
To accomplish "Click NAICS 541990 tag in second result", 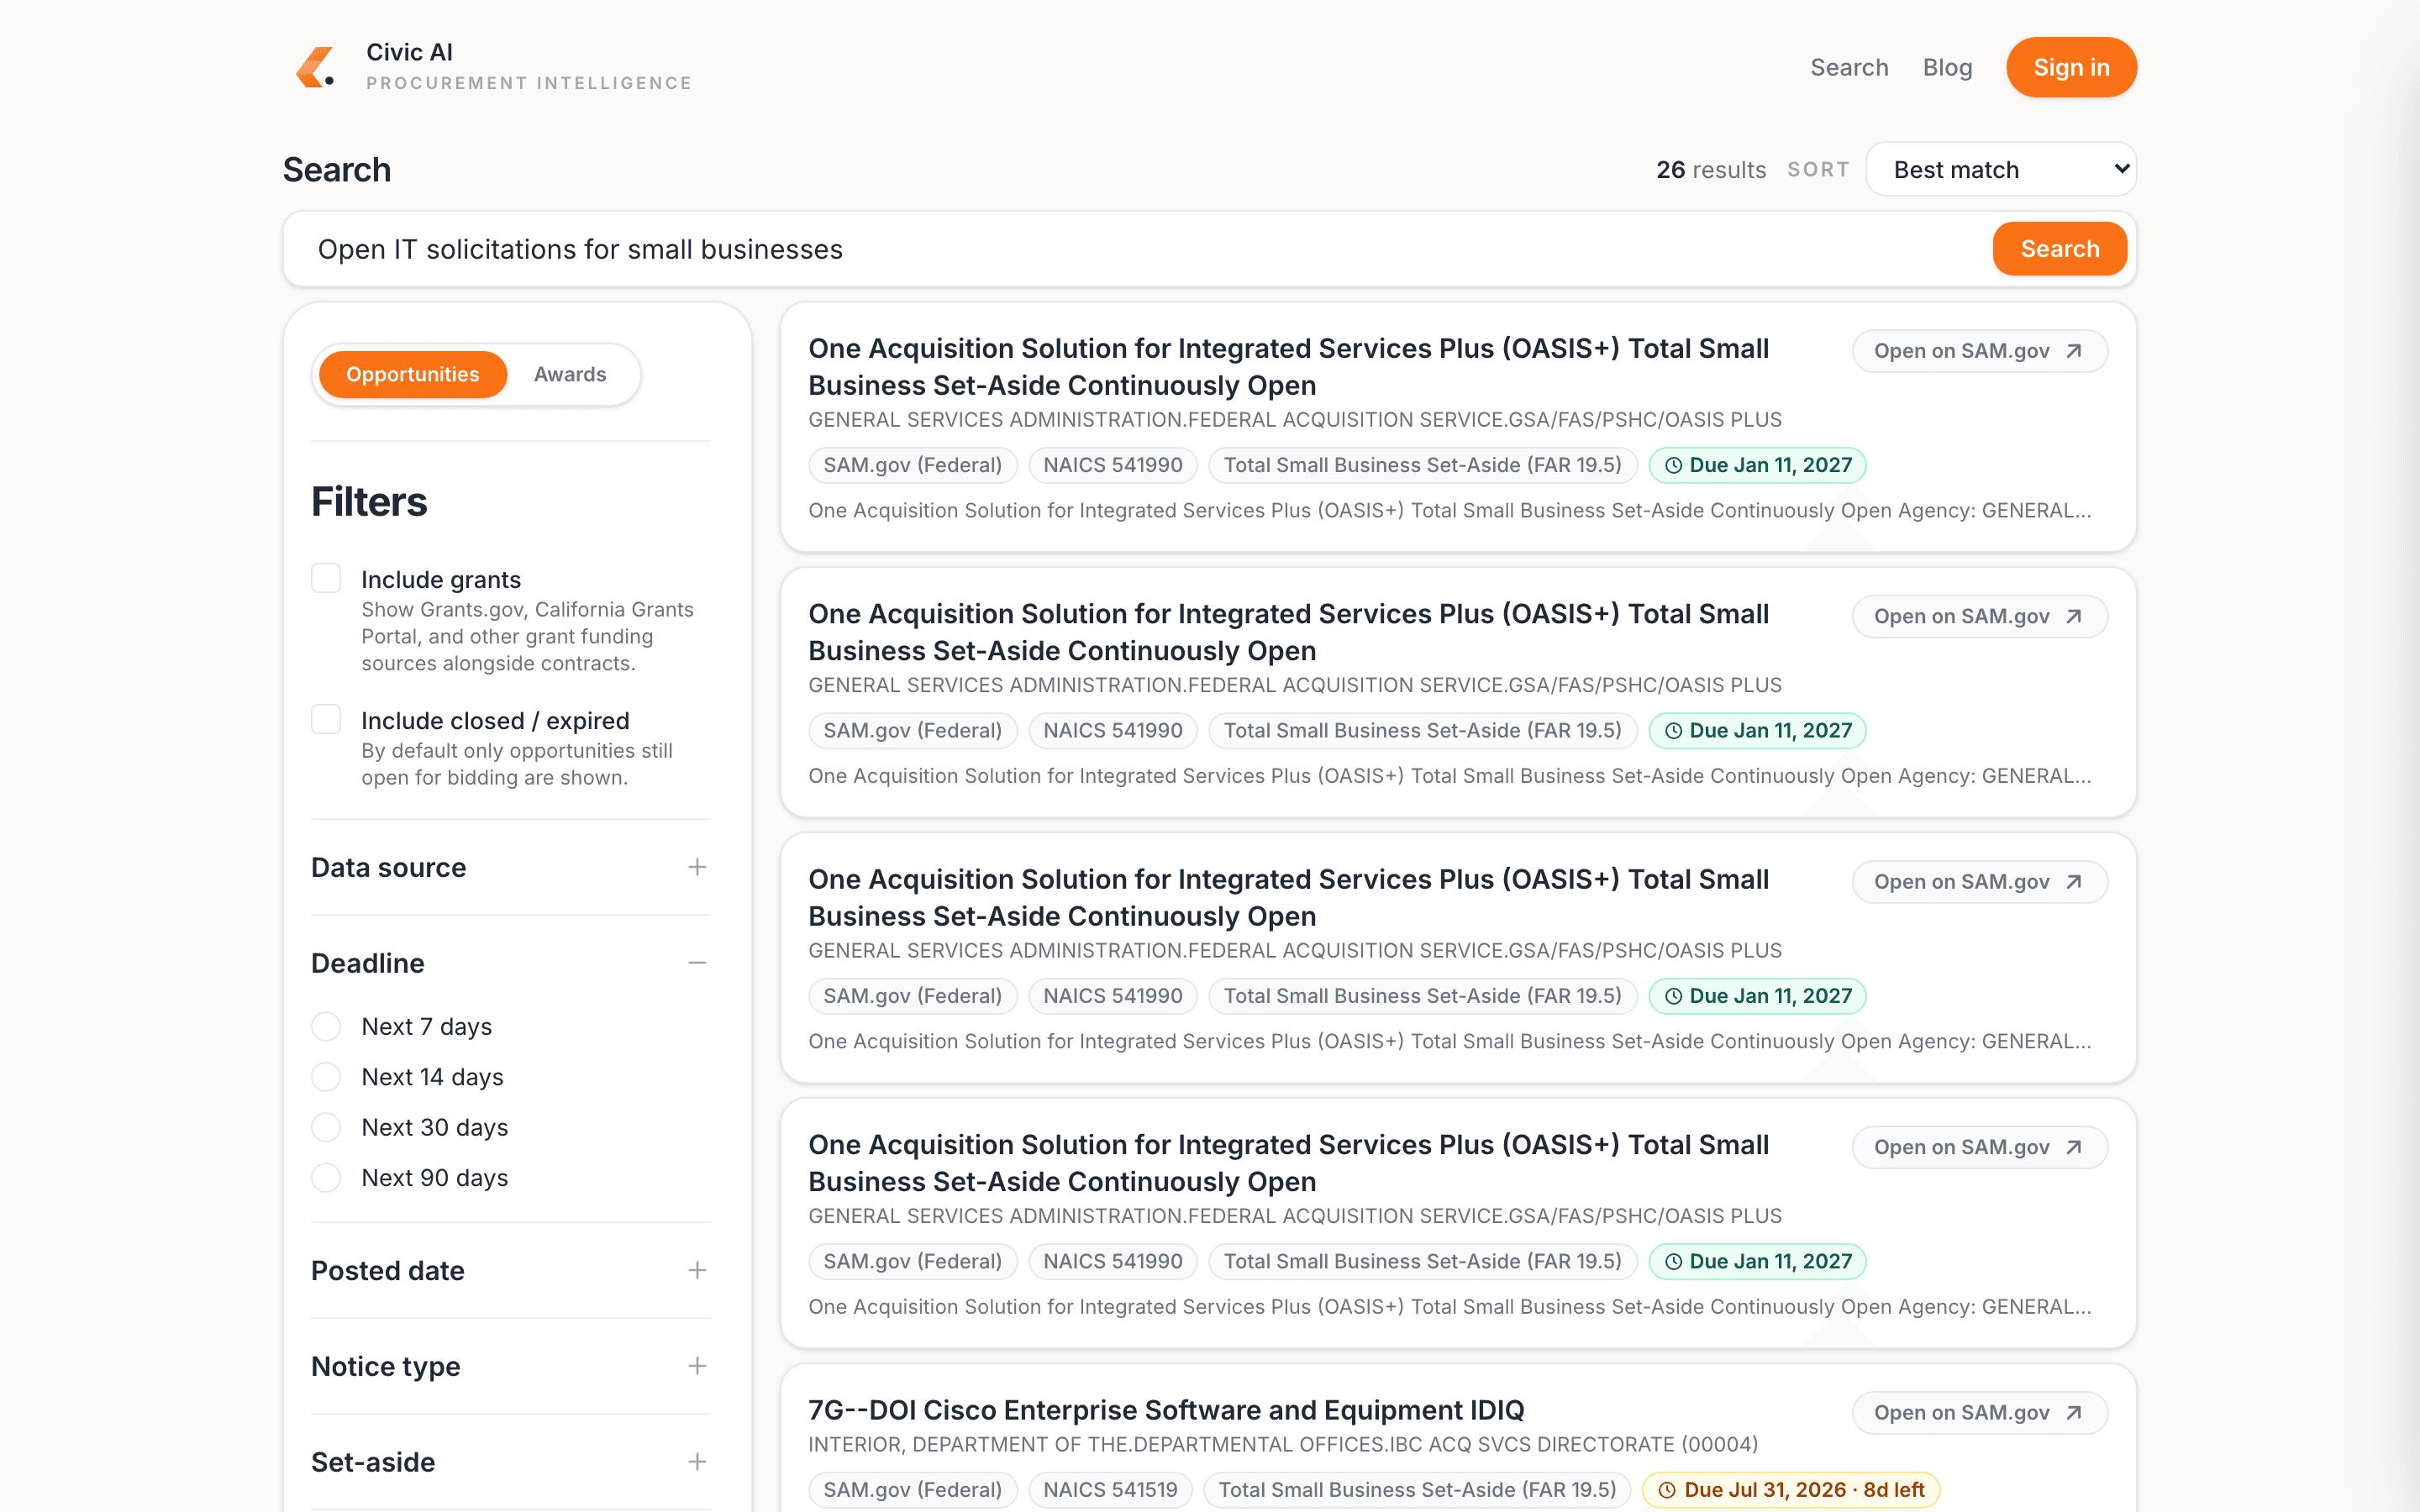I will coord(1113,730).
